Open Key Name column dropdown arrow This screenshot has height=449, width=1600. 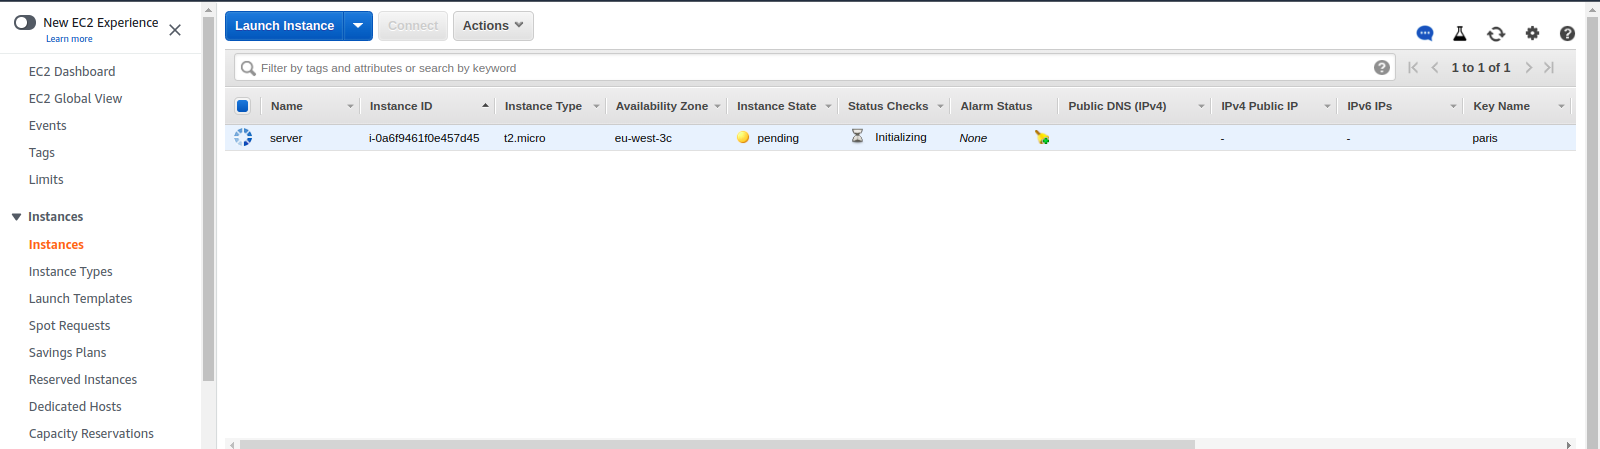pyautogui.click(x=1560, y=106)
